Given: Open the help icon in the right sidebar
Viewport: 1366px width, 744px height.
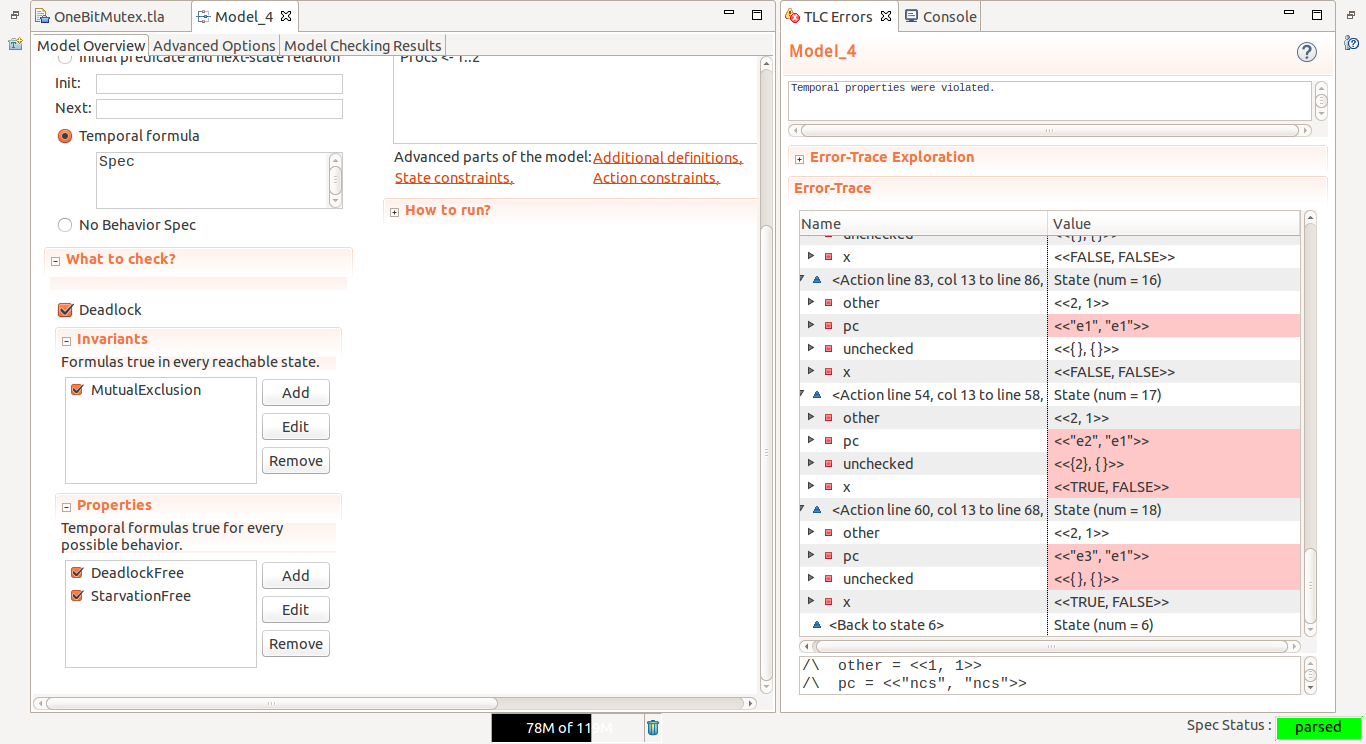Looking at the screenshot, I should [1351, 43].
